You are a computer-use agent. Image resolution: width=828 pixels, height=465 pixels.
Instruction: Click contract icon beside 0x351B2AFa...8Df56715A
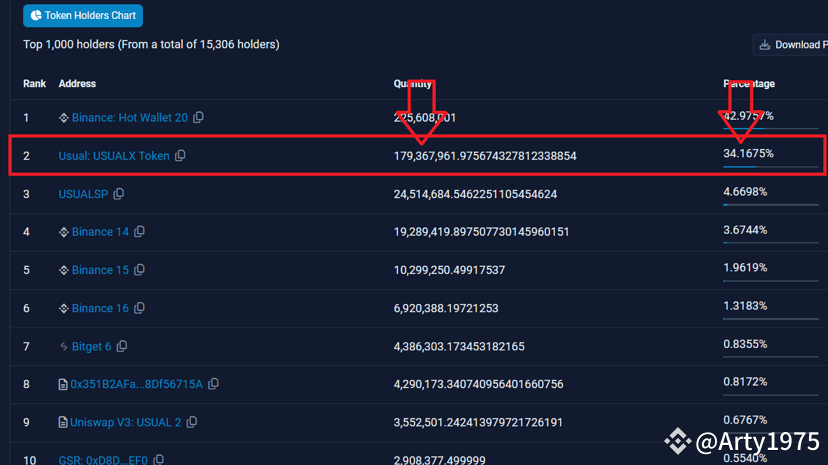(x=63, y=384)
